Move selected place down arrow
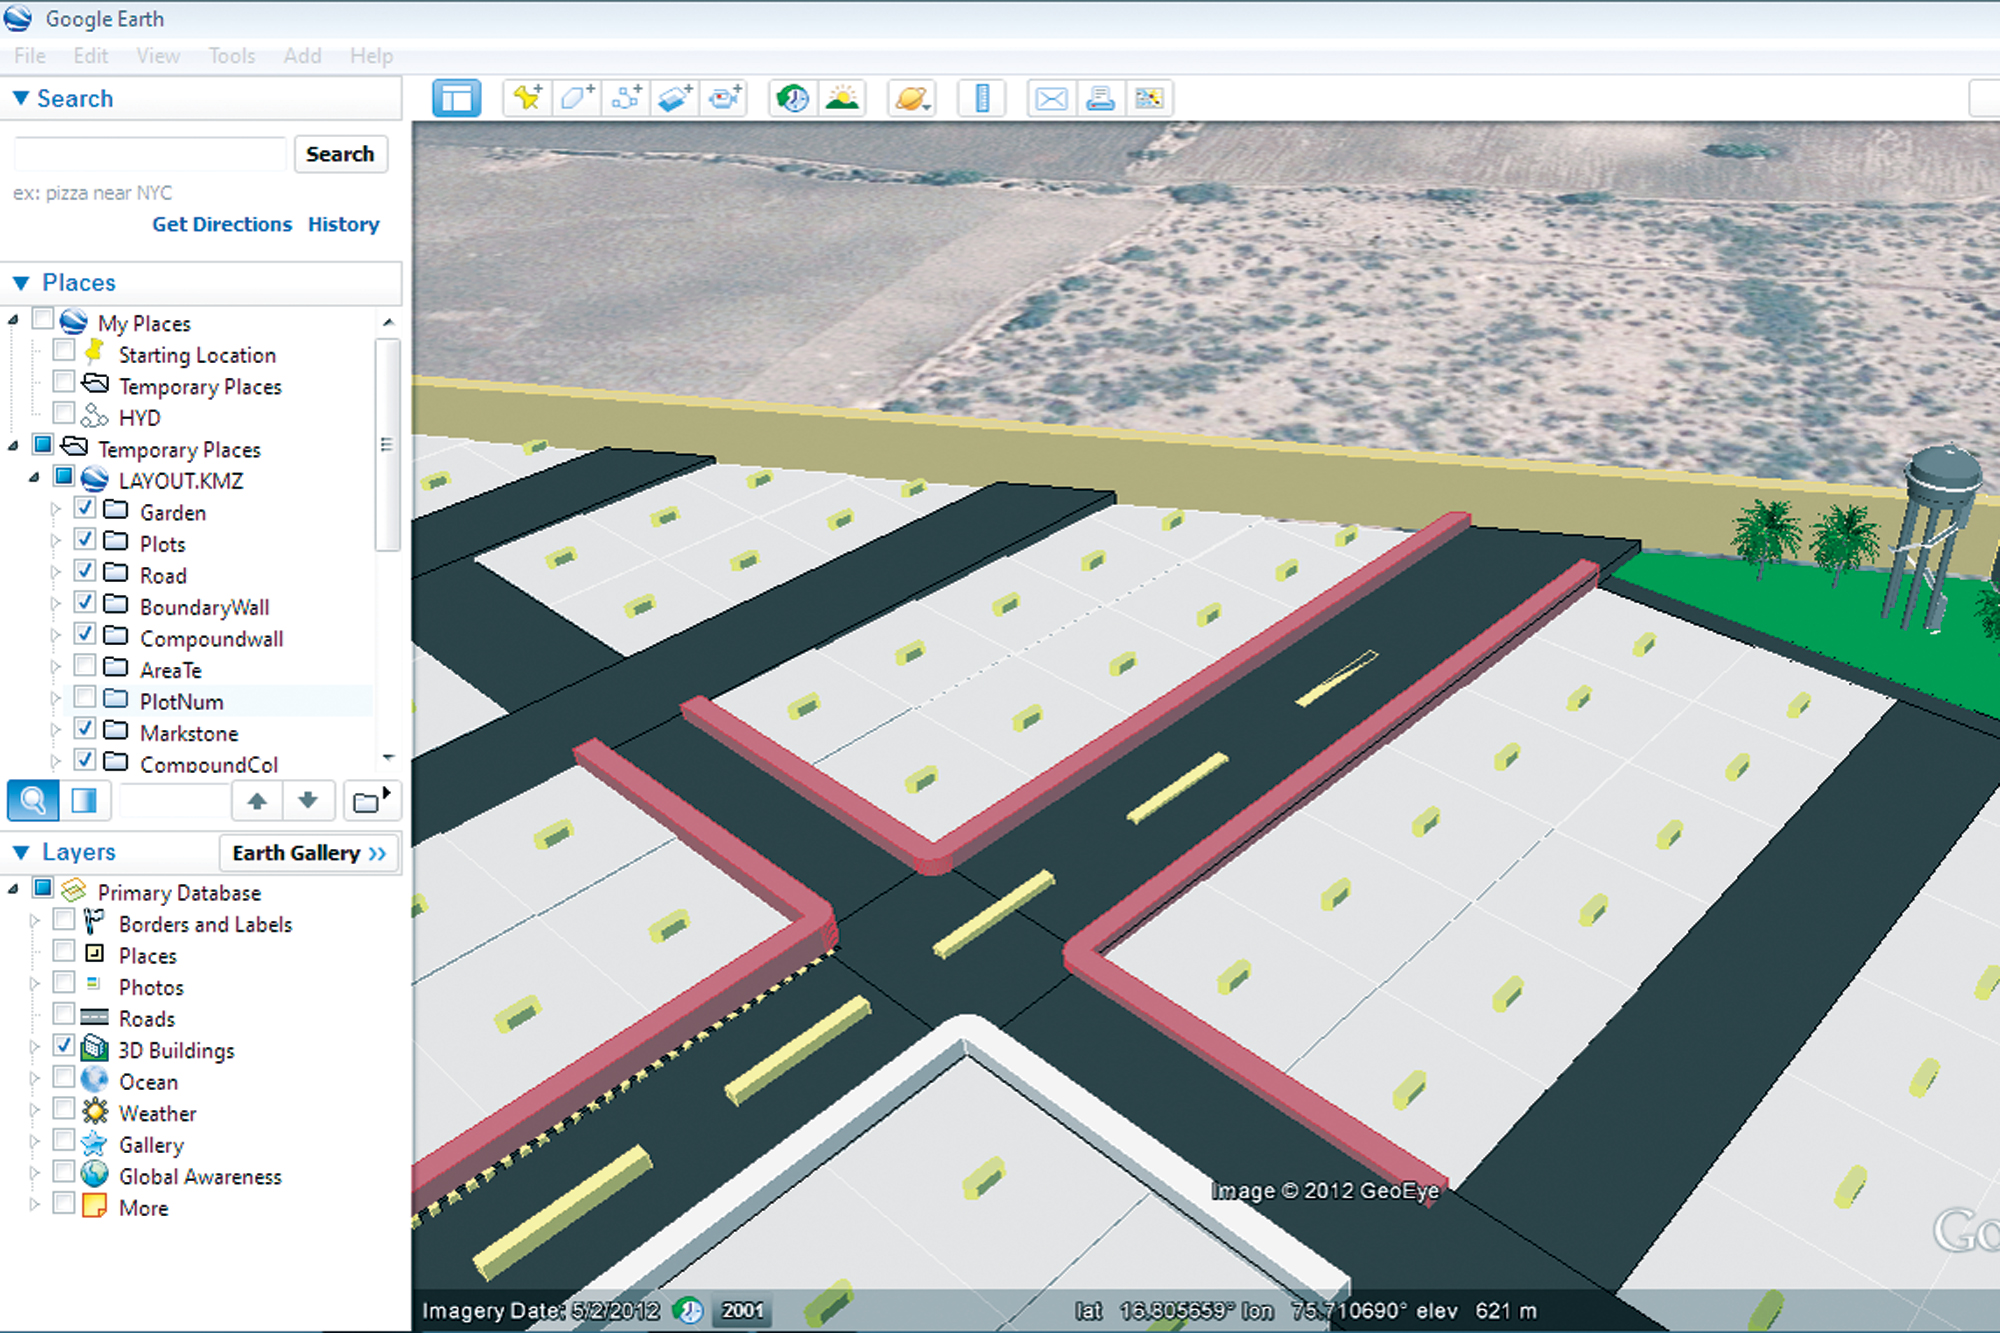2000x1333 pixels. tap(308, 801)
